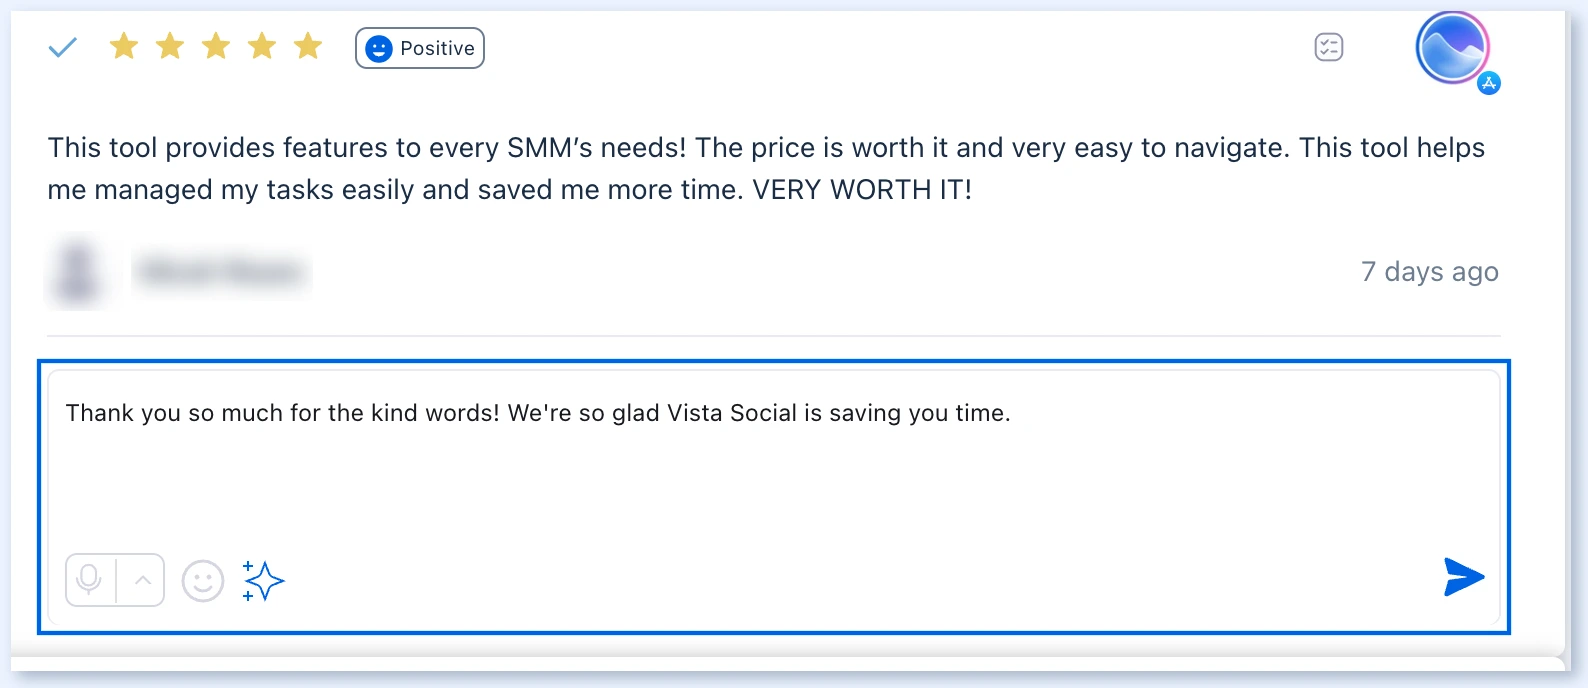The width and height of the screenshot is (1588, 688).
Task: Open the task checklist icon
Action: click(1329, 47)
